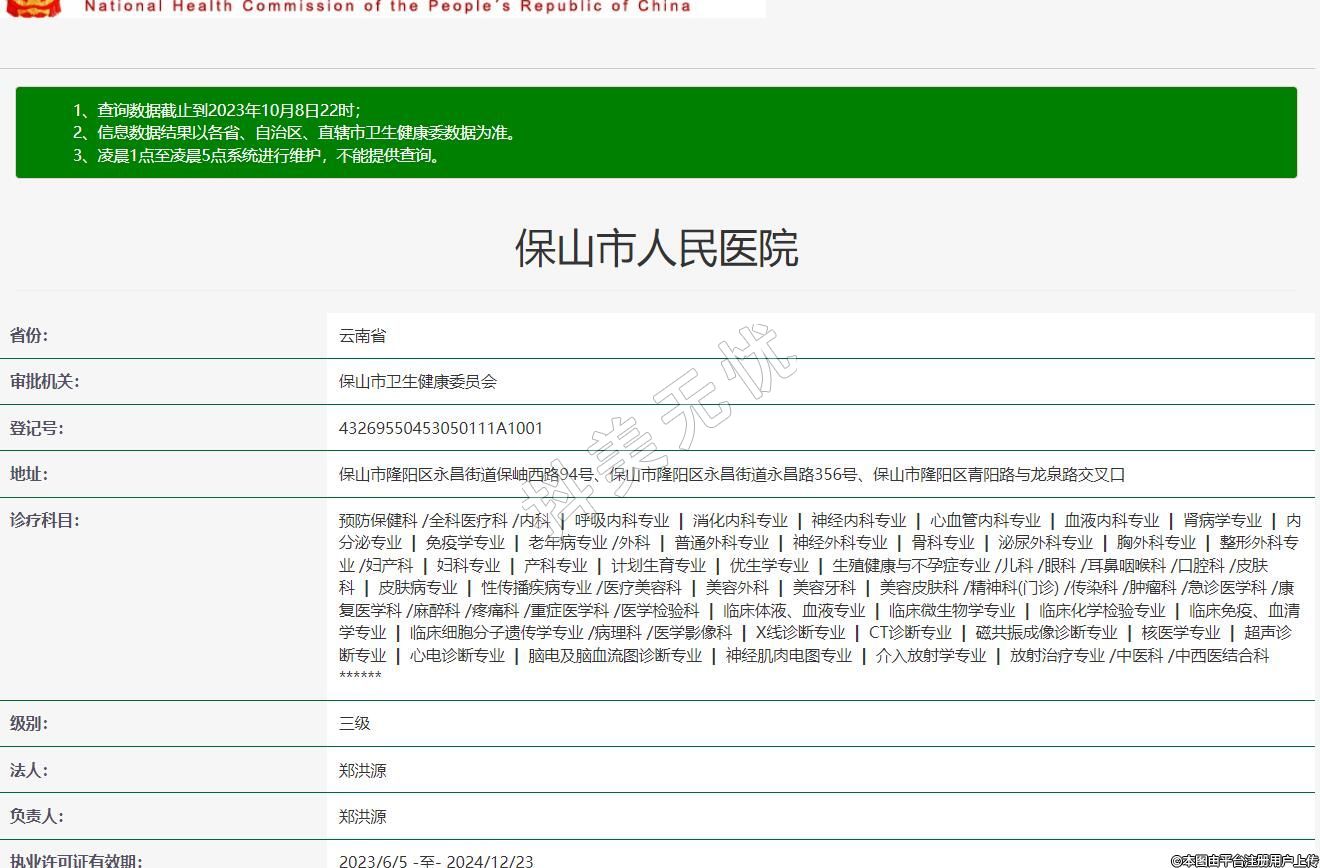Select the province value 云南省
Image resolution: width=1320 pixels, height=868 pixels.
coord(362,336)
